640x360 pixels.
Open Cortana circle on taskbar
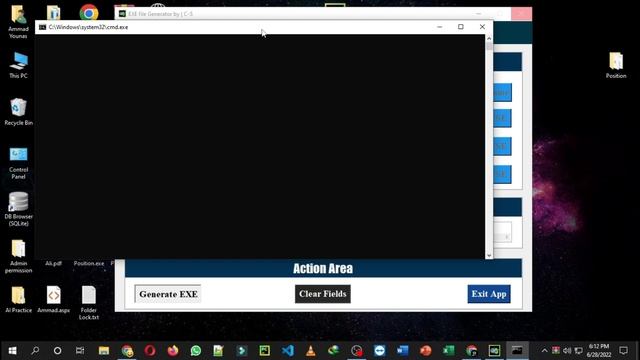pyautogui.click(x=58, y=351)
